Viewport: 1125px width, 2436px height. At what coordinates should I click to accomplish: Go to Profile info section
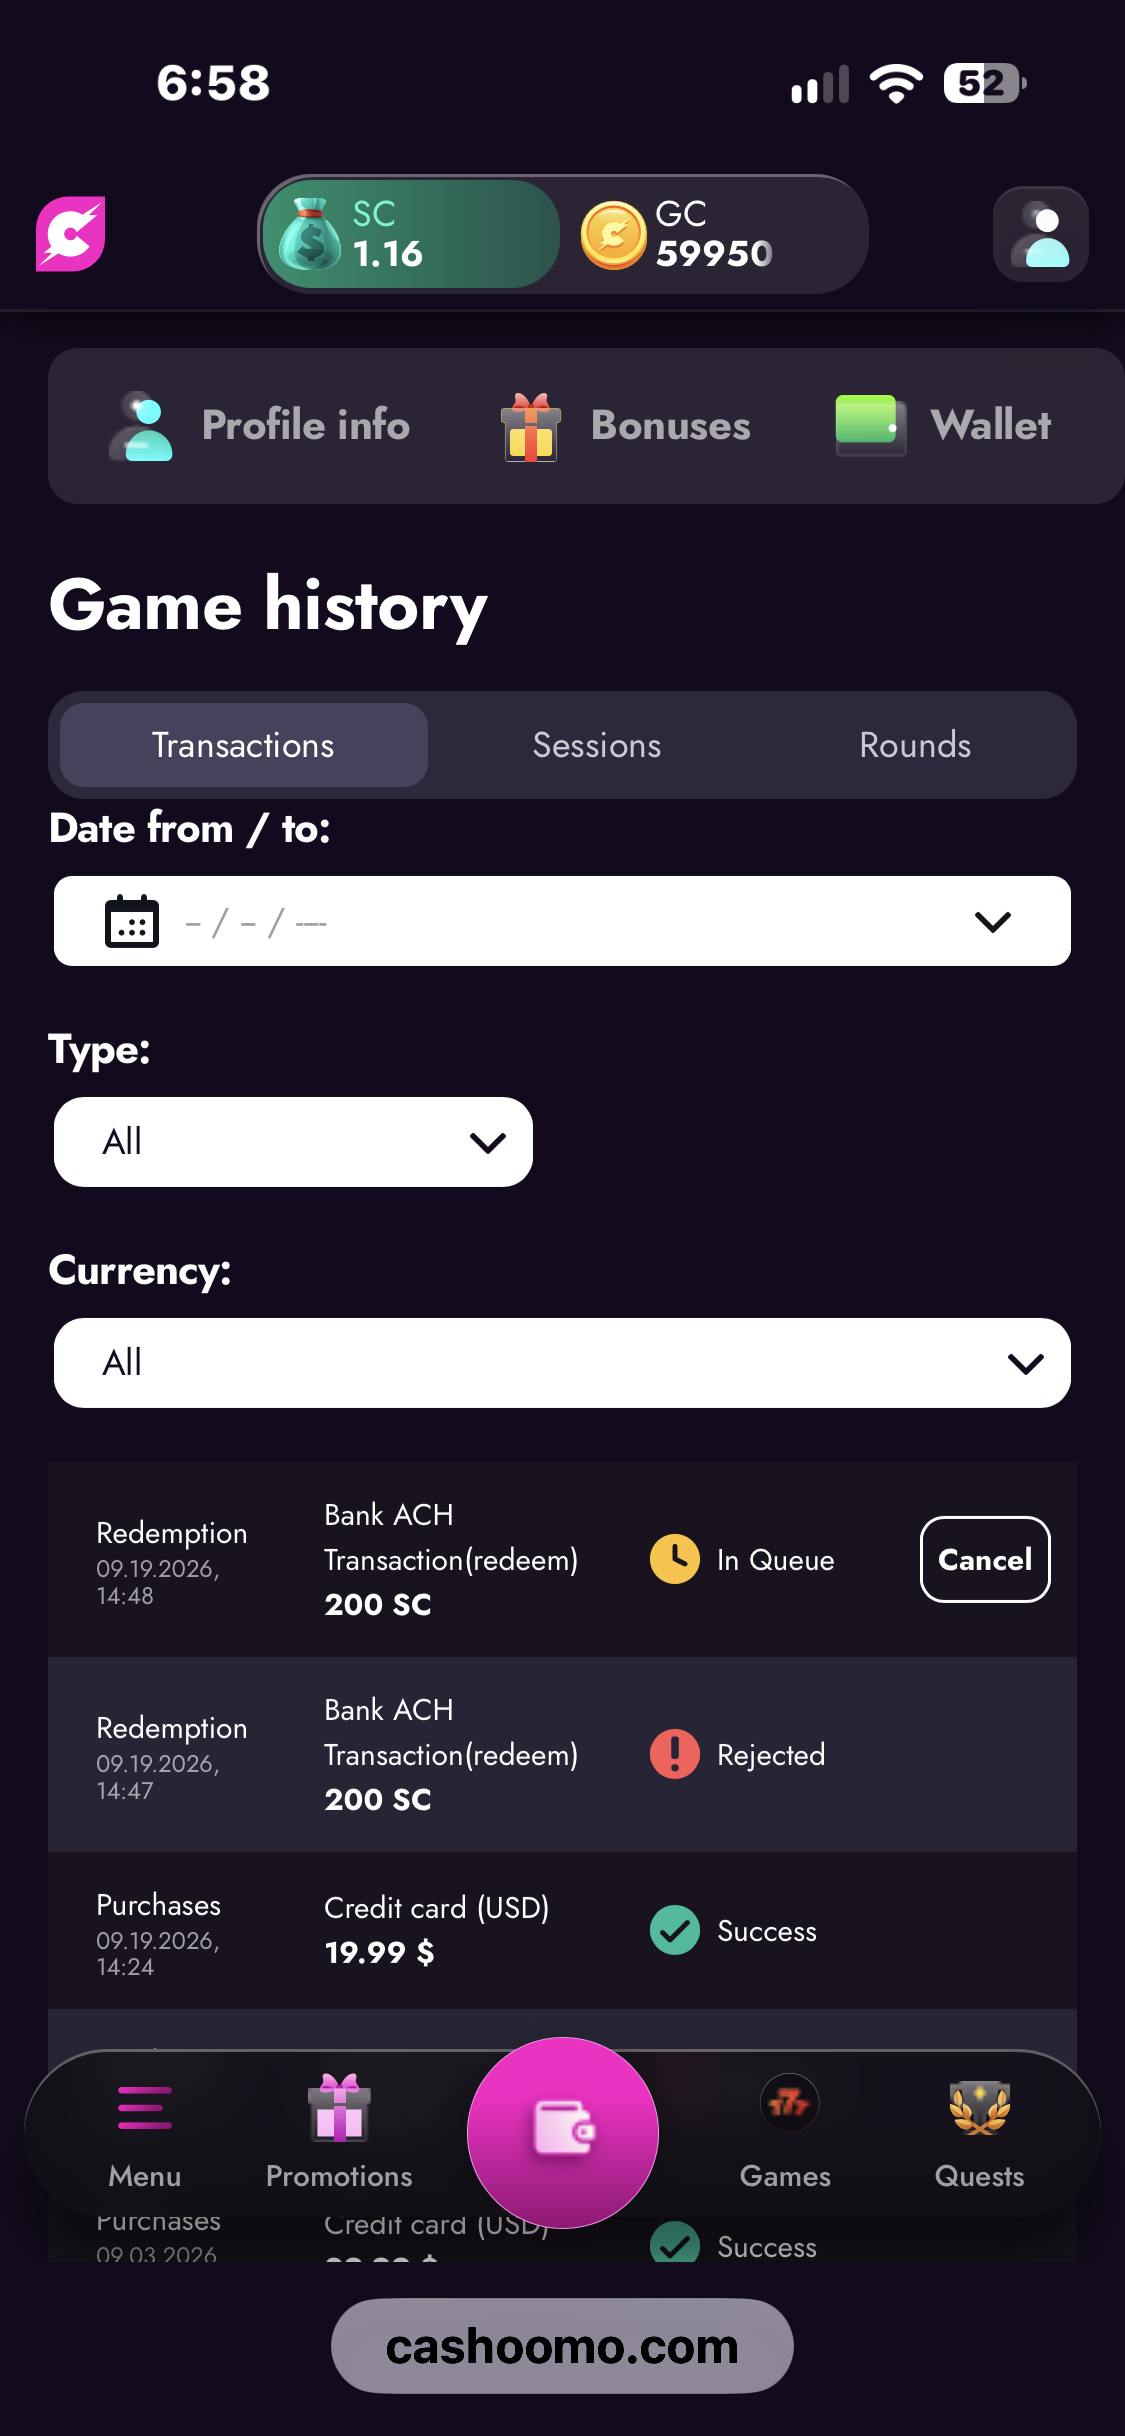(259, 426)
